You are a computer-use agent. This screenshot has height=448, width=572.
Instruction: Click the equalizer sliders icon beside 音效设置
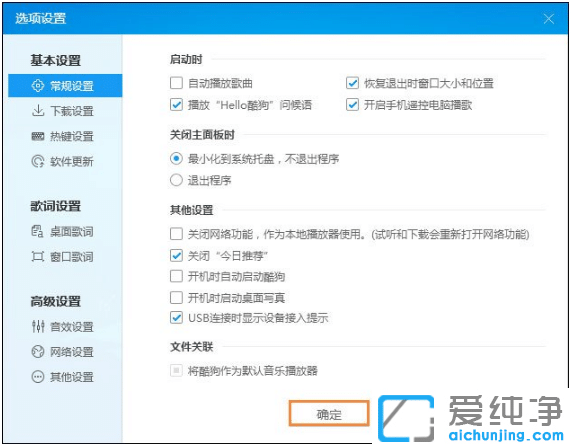(38, 327)
